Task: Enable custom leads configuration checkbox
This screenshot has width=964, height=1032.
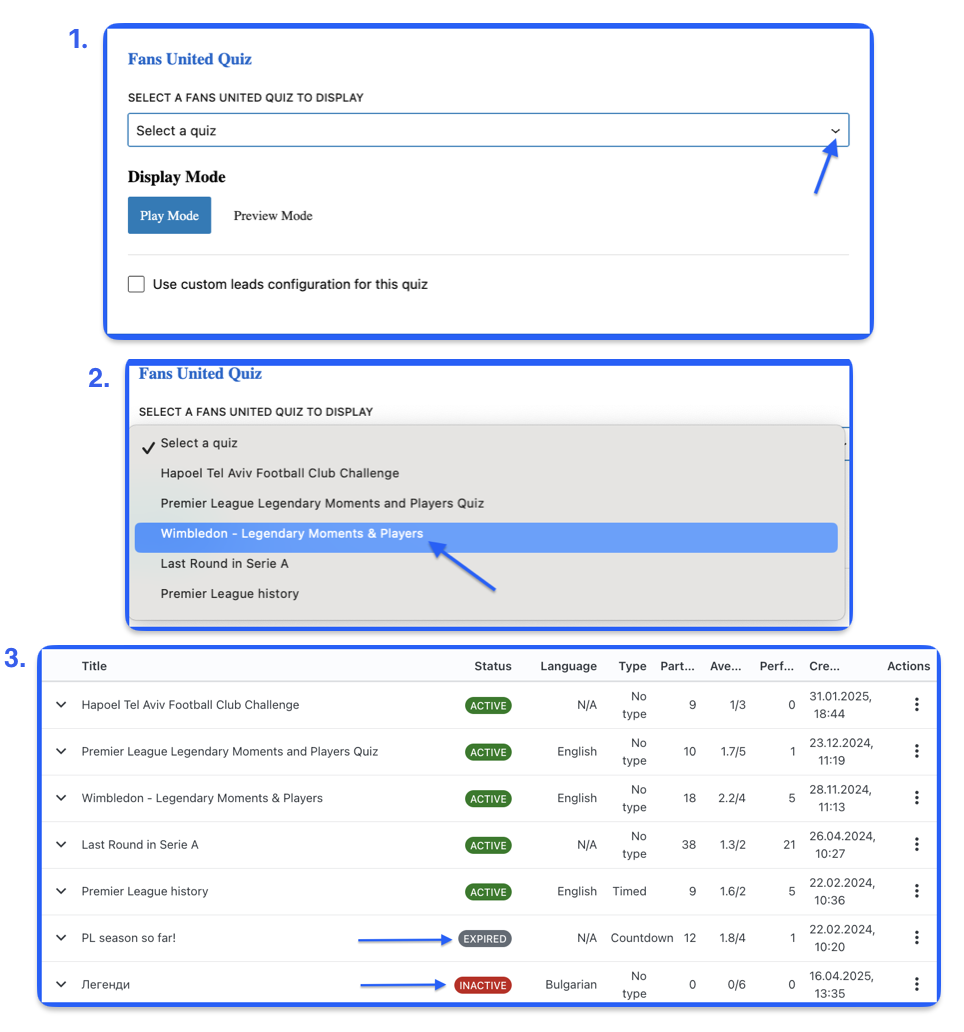Action: tap(136, 284)
